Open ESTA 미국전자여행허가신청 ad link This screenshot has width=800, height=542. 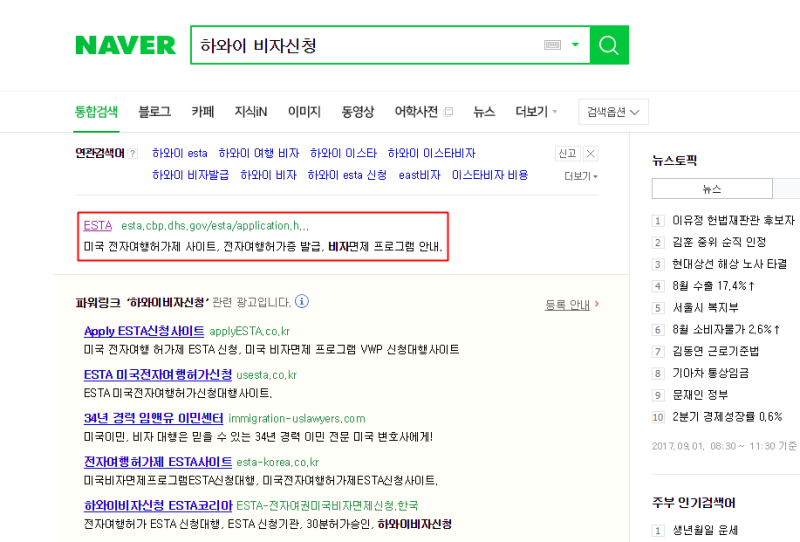click(x=158, y=375)
